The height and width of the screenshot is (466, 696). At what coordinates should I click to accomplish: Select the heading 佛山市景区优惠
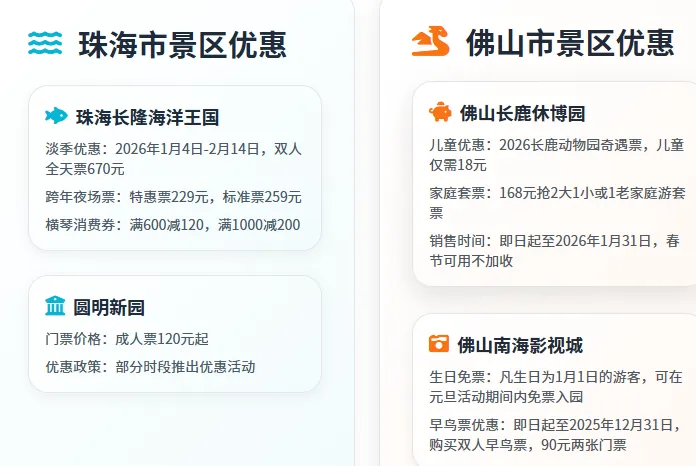coord(570,43)
